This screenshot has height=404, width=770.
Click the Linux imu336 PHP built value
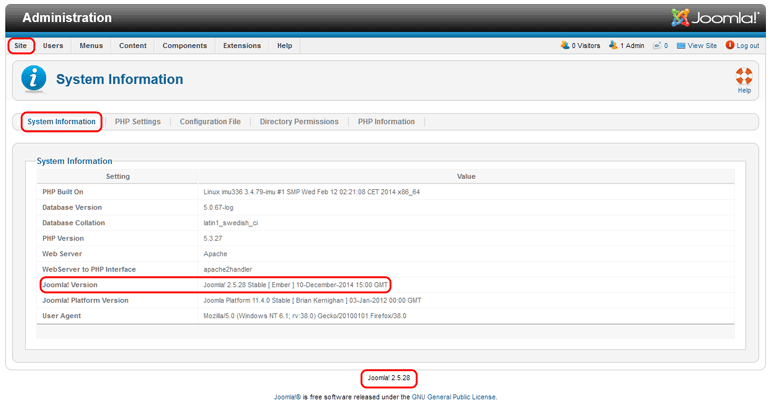(x=312, y=192)
